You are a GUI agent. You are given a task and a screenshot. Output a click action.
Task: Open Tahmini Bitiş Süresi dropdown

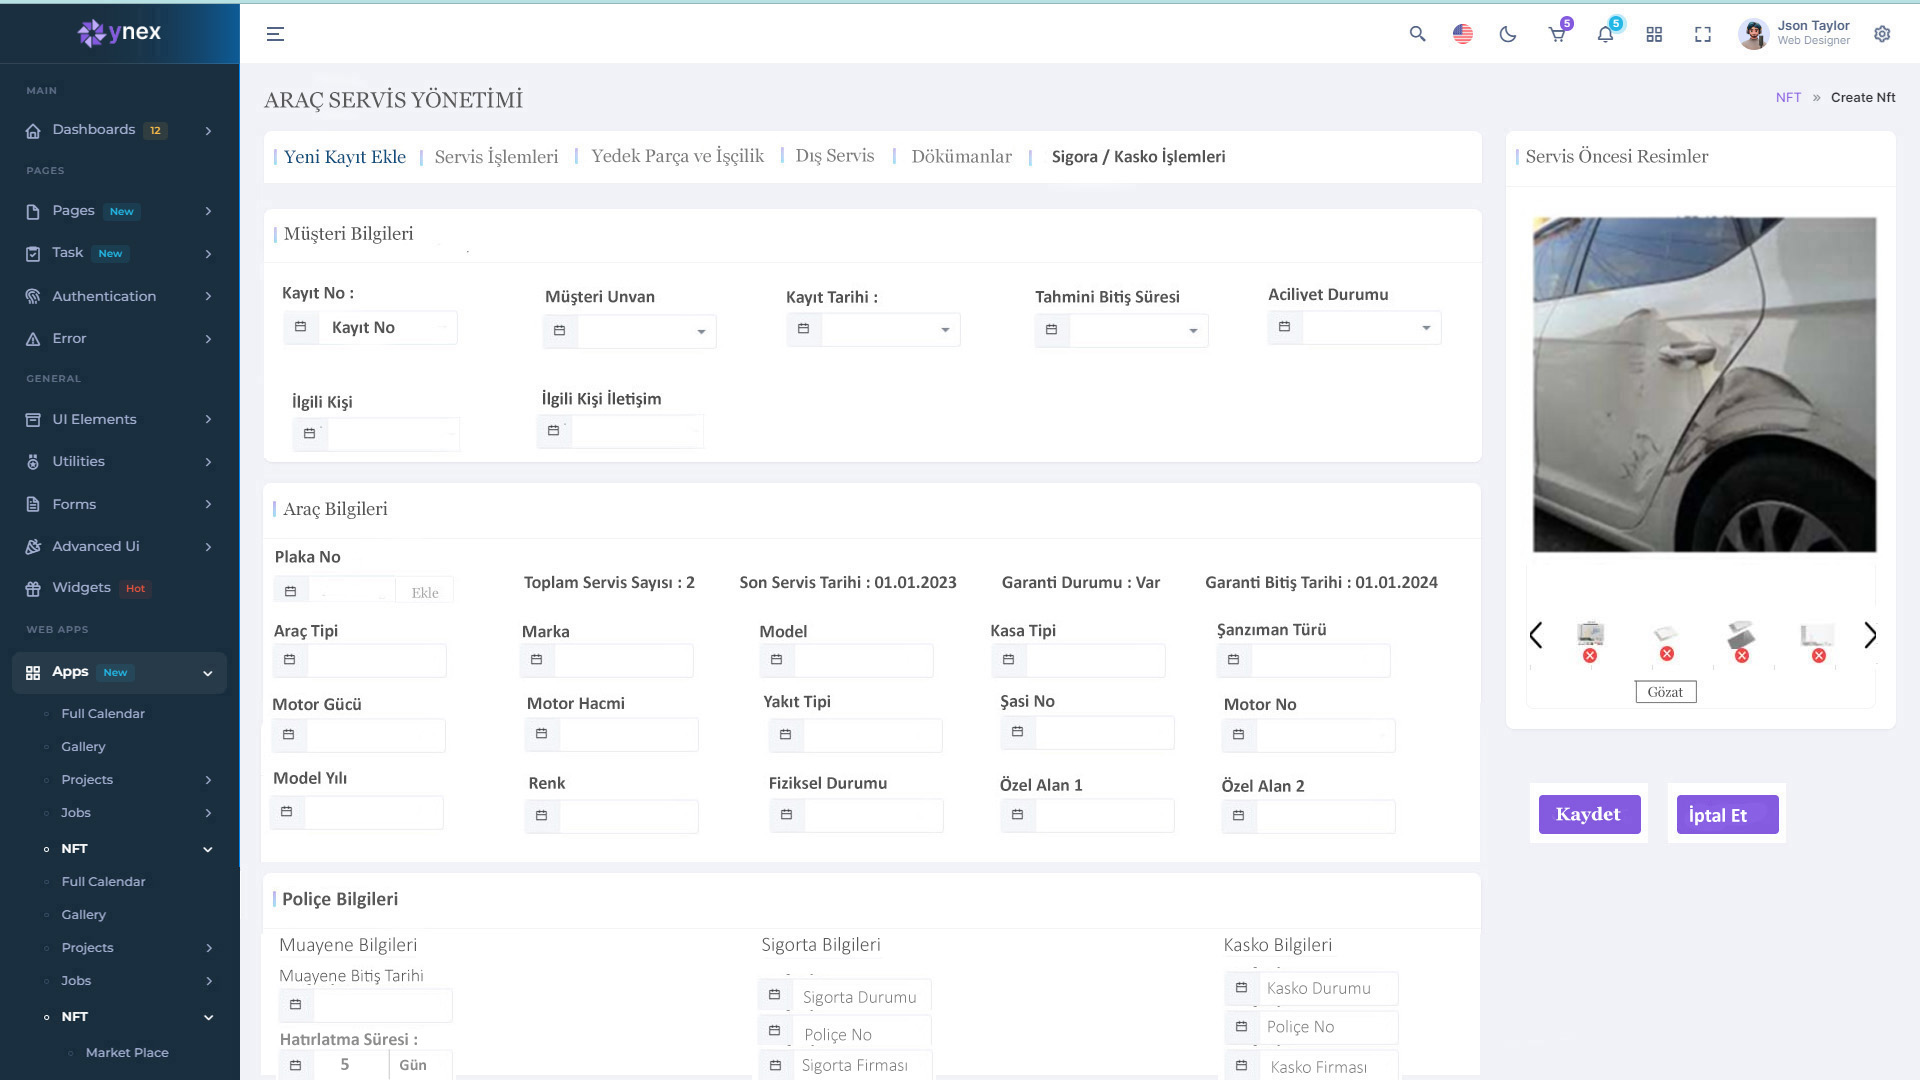pyautogui.click(x=1121, y=330)
